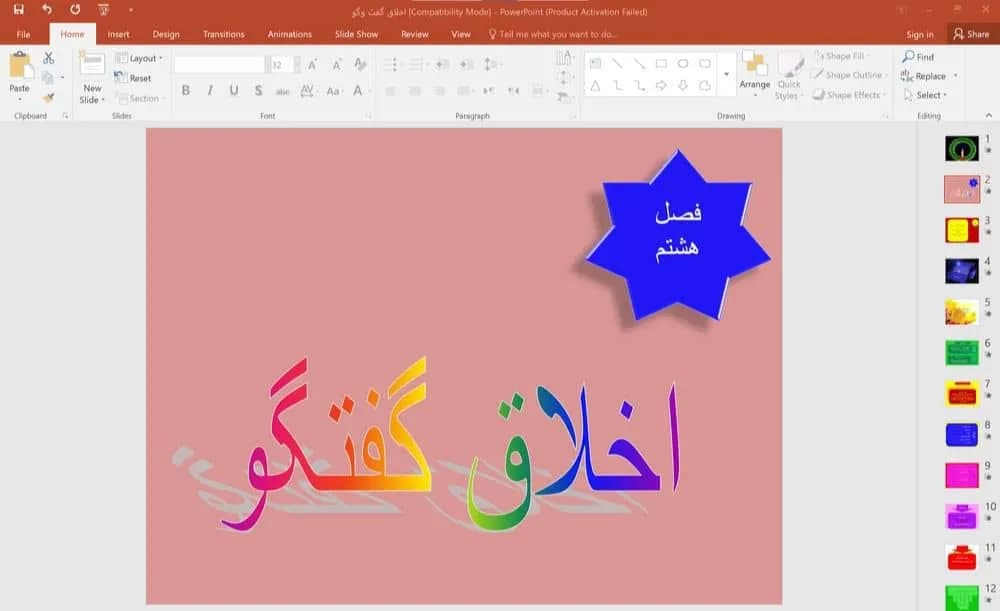This screenshot has height=611, width=1000.
Task: Decrease list indent level
Action: (x=442, y=64)
